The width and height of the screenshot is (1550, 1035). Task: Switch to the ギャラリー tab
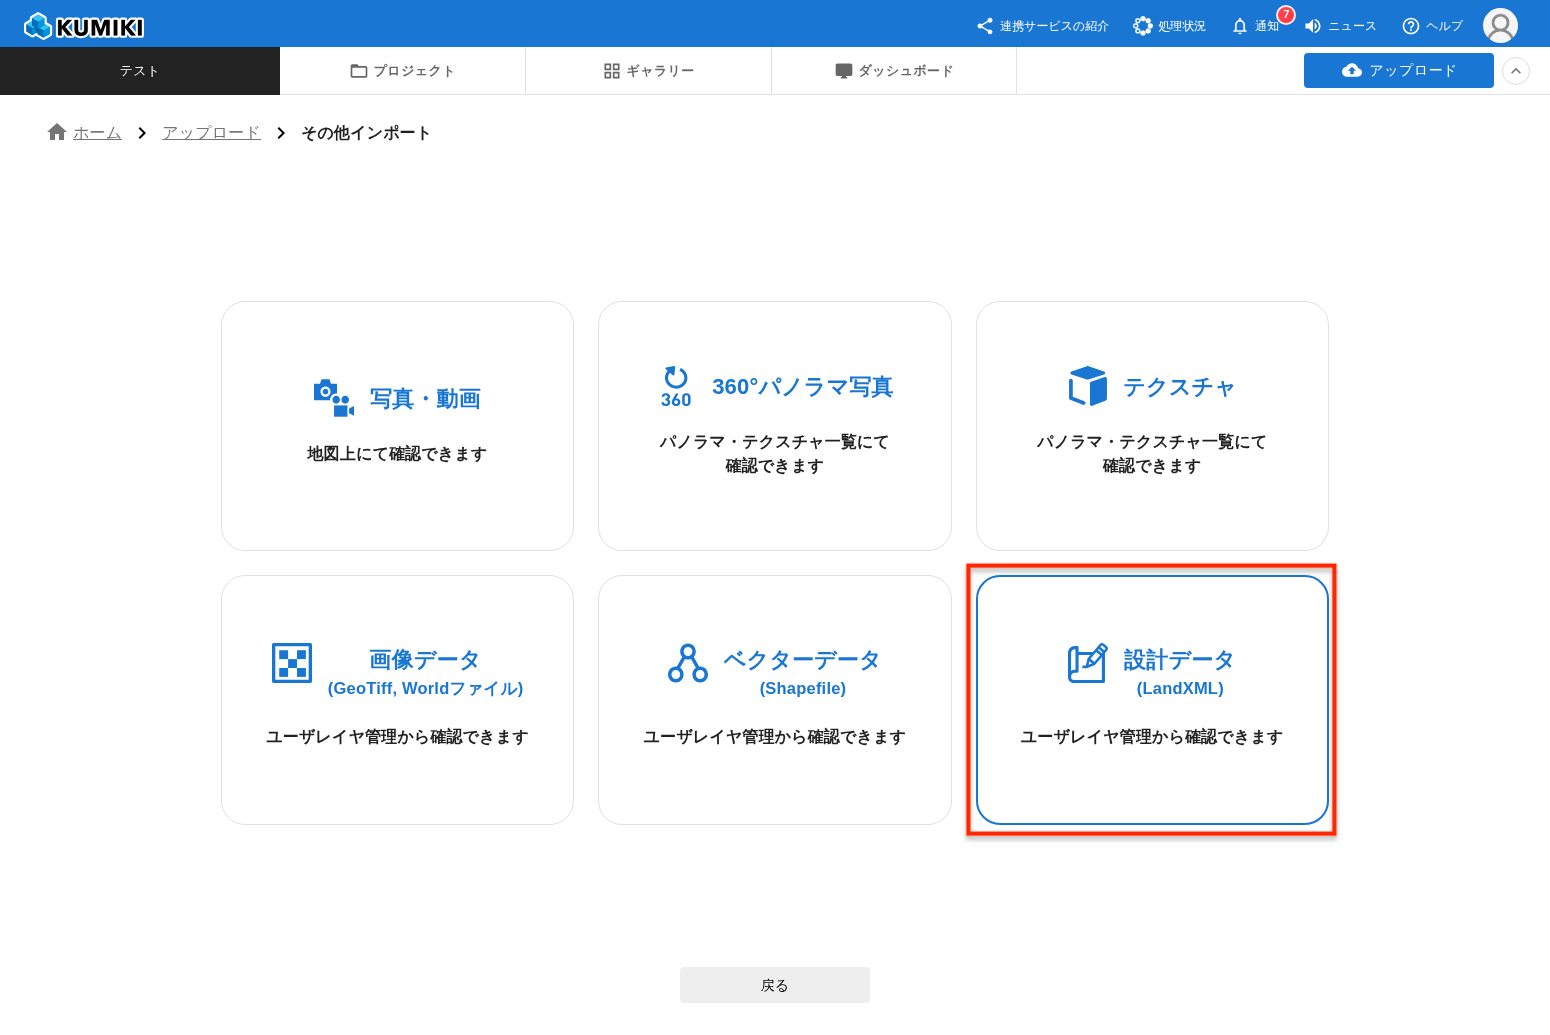pyautogui.click(x=648, y=71)
